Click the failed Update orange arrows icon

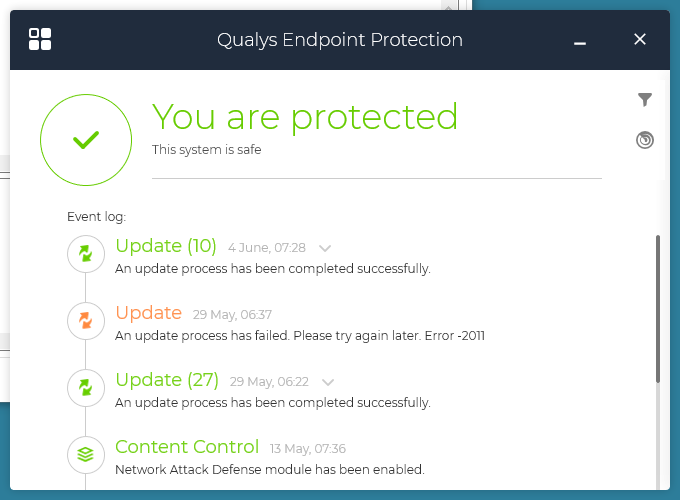86,321
